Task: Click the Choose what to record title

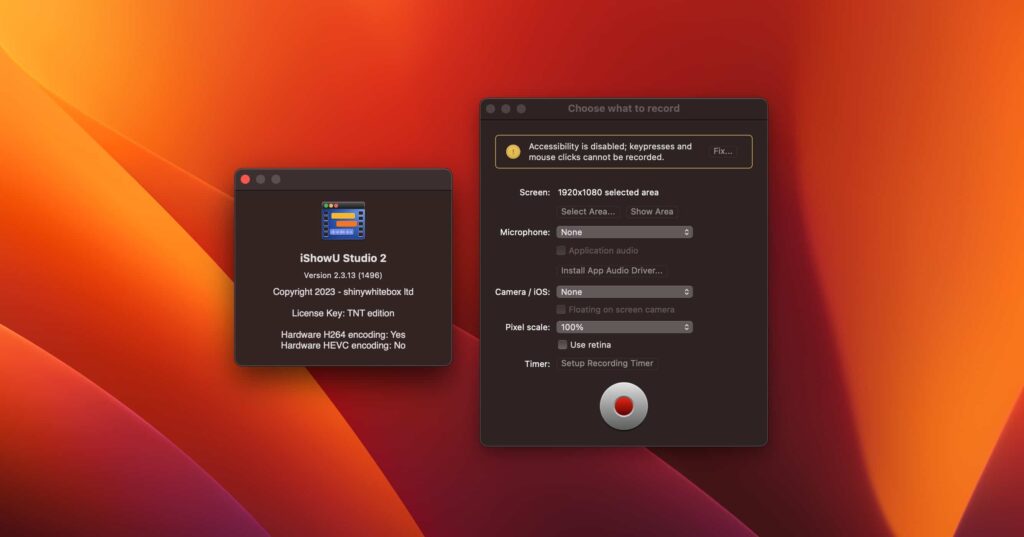Action: point(624,108)
